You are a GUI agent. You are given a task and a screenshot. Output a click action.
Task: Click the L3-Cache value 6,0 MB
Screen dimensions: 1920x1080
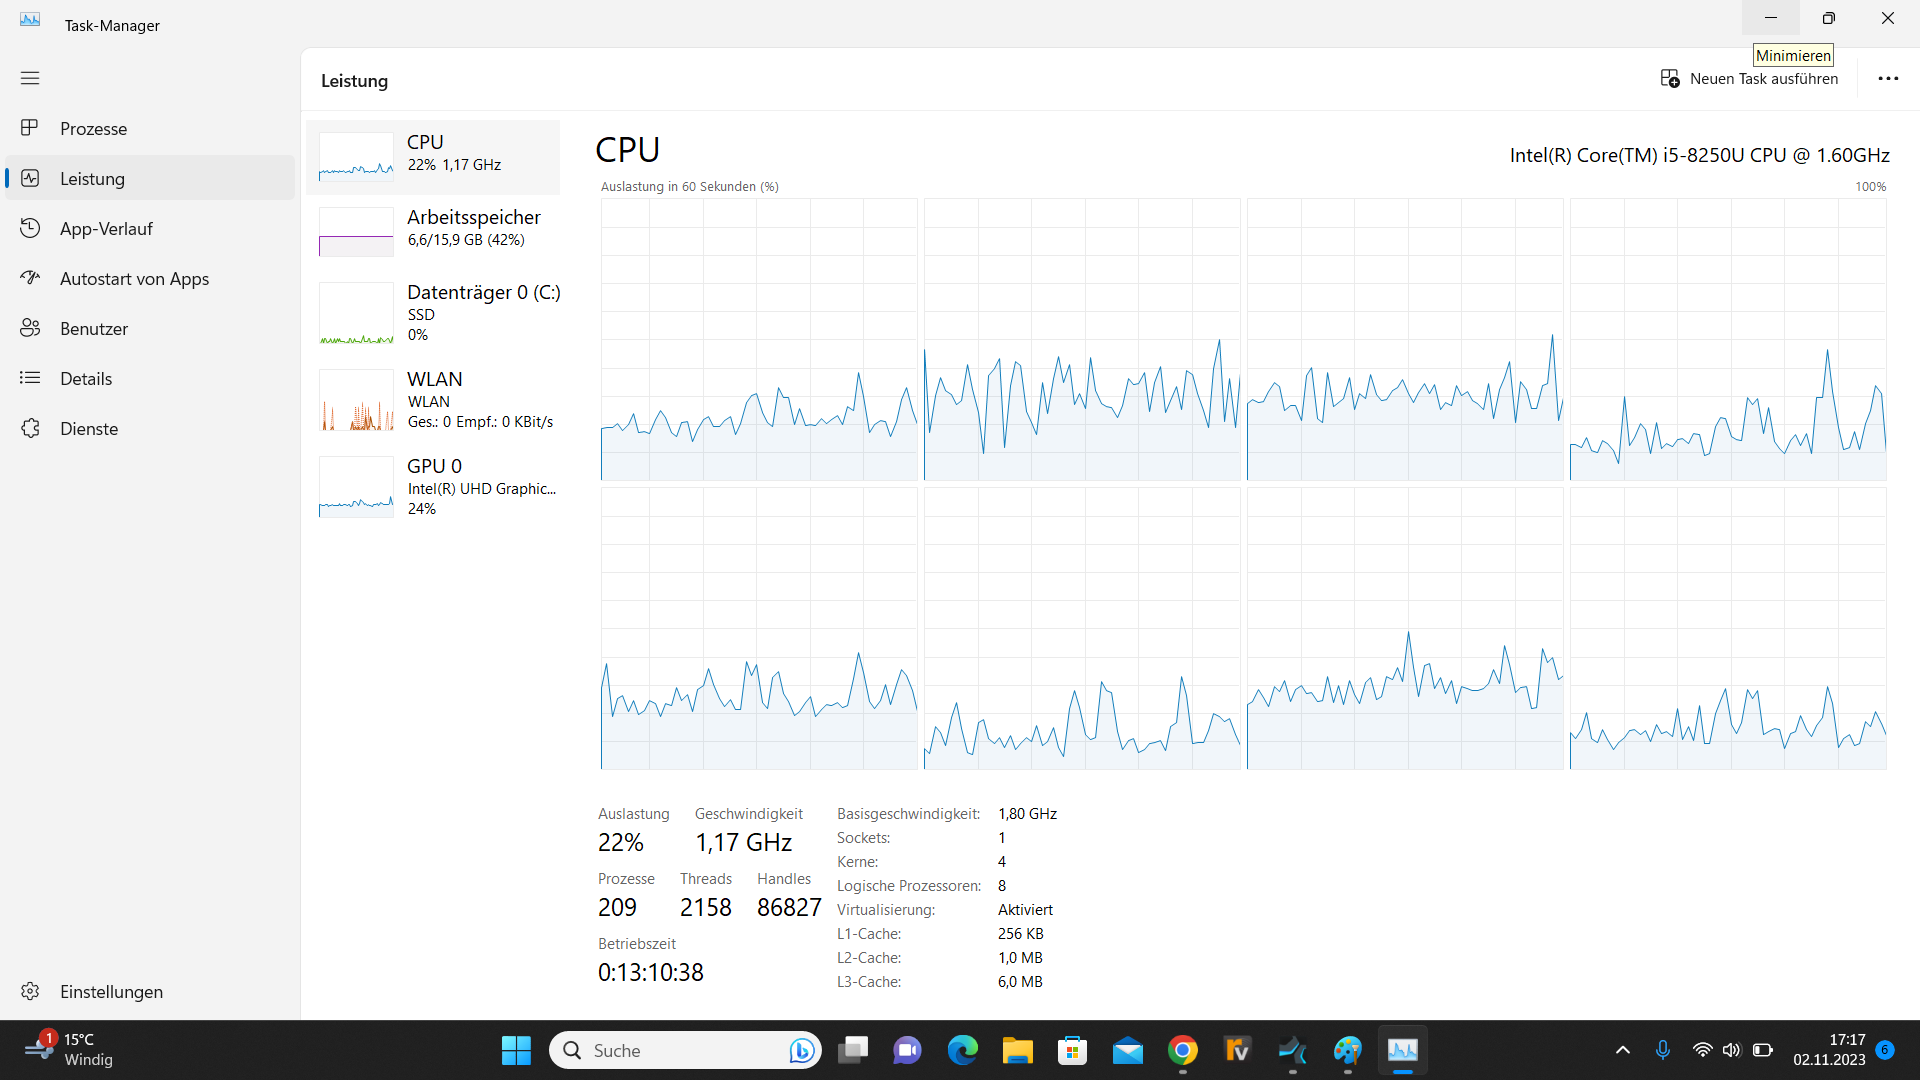[x=1020, y=982]
